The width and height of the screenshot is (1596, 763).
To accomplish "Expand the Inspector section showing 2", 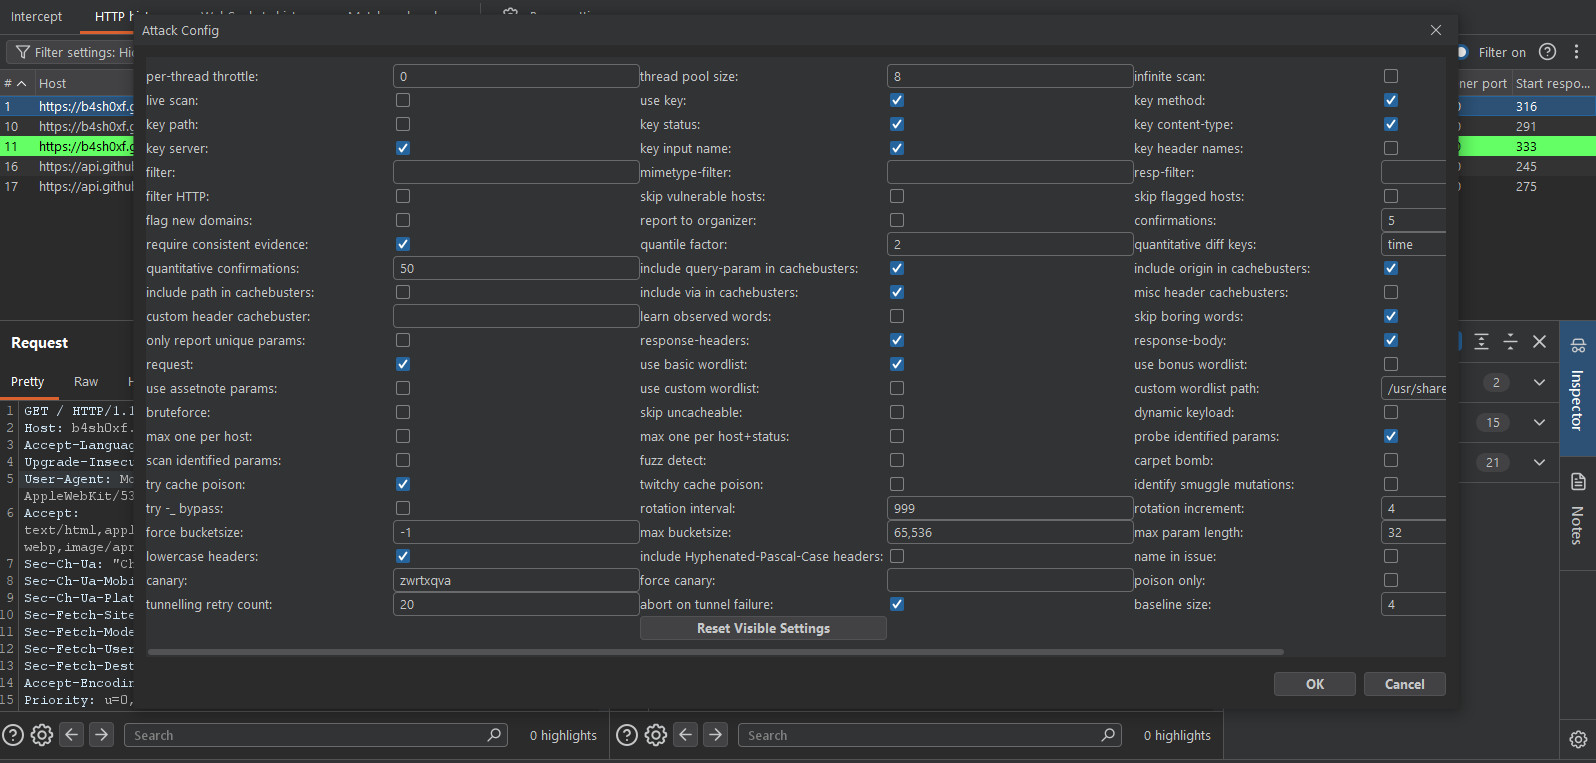I will (1540, 382).
